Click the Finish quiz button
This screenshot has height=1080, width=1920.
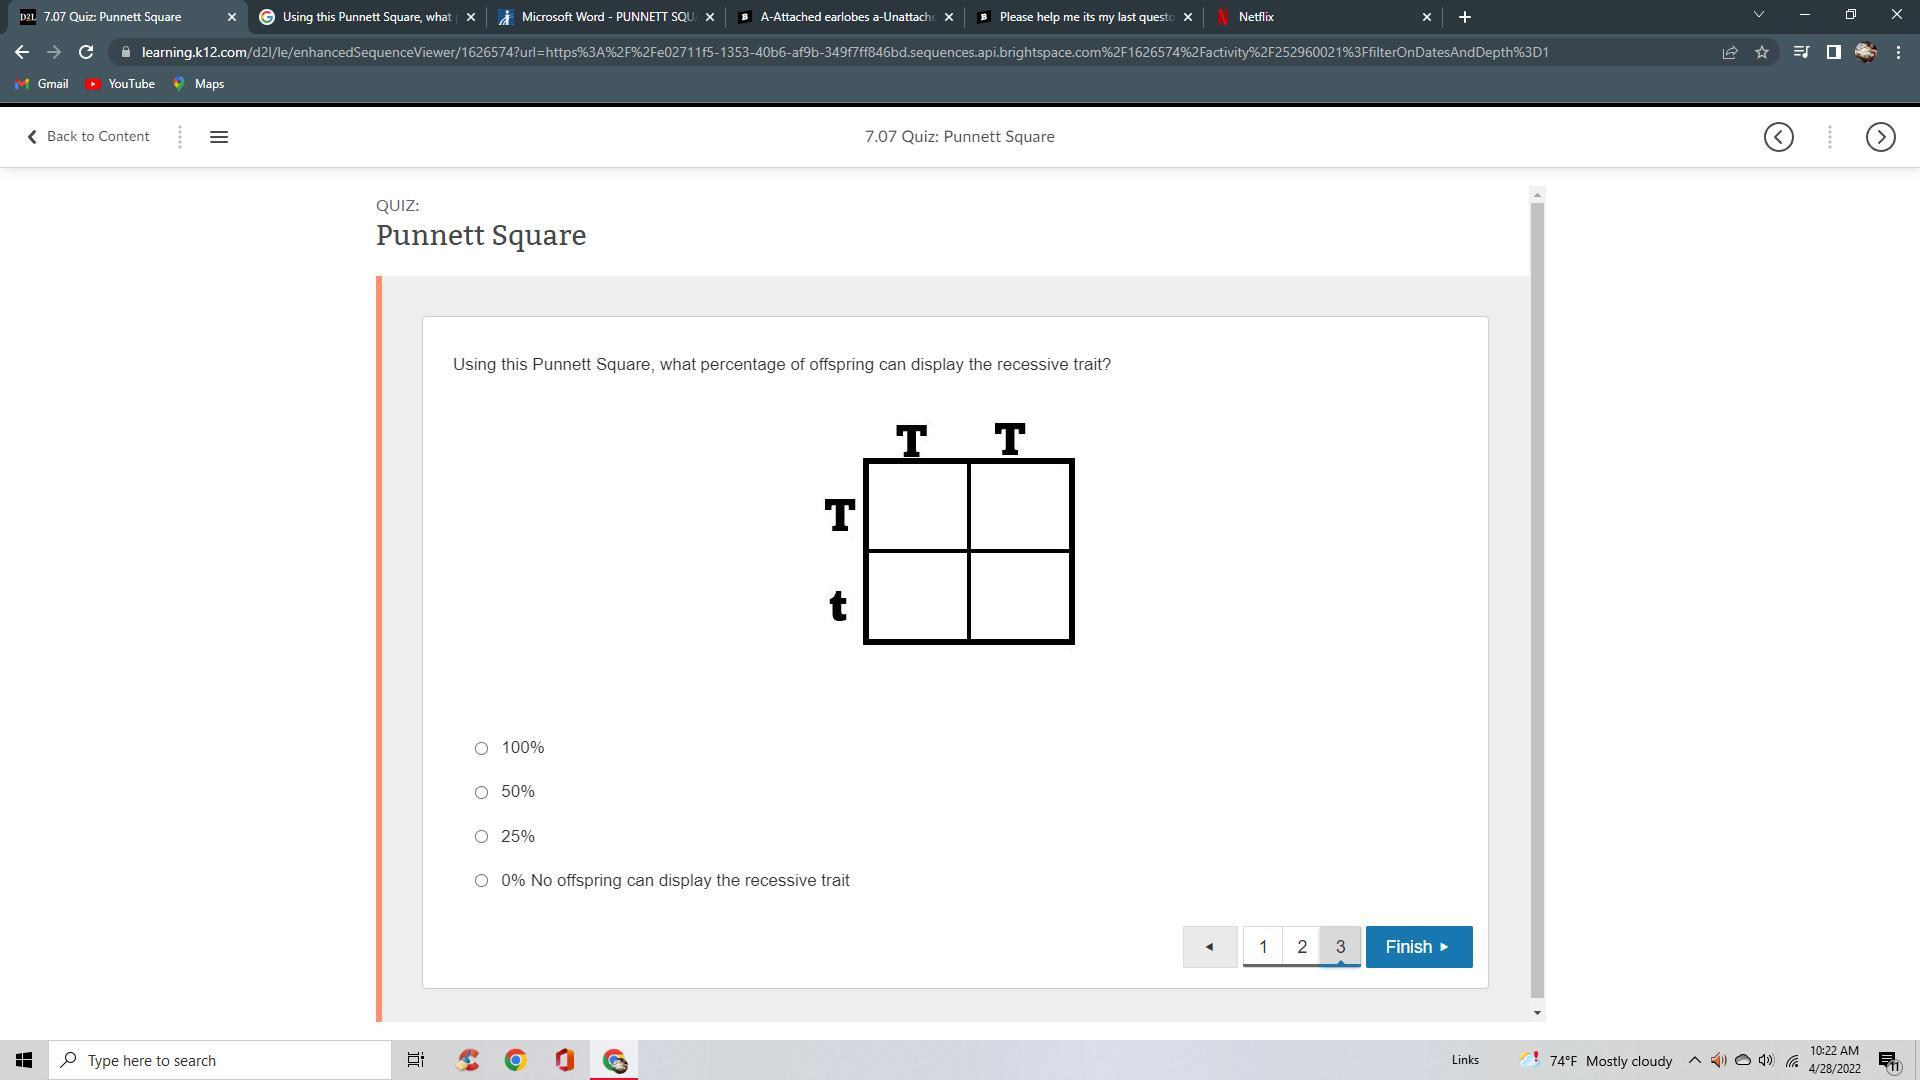pyautogui.click(x=1418, y=947)
